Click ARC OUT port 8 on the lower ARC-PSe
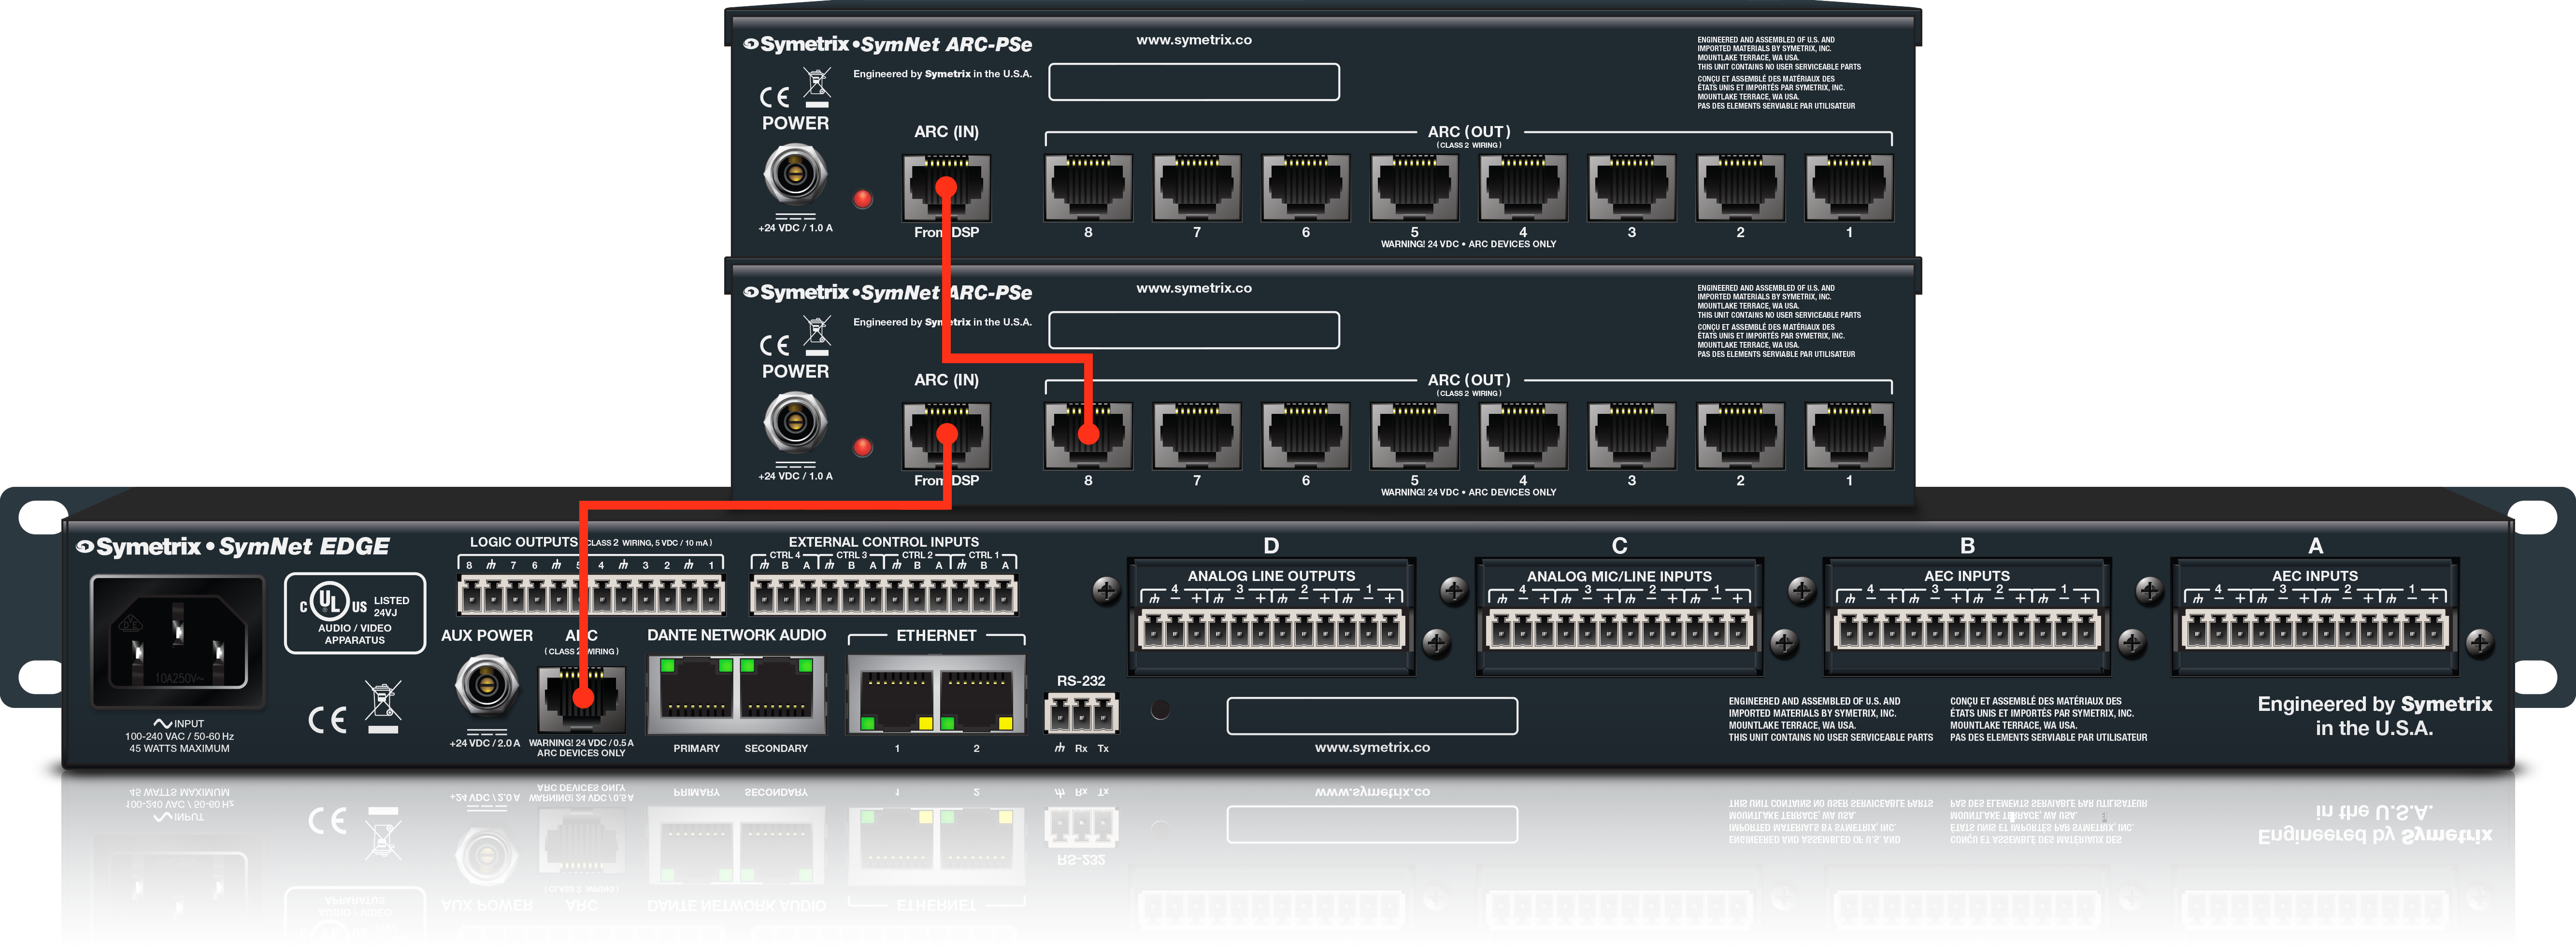Viewport: 2576px width, 948px height. [x=1088, y=436]
